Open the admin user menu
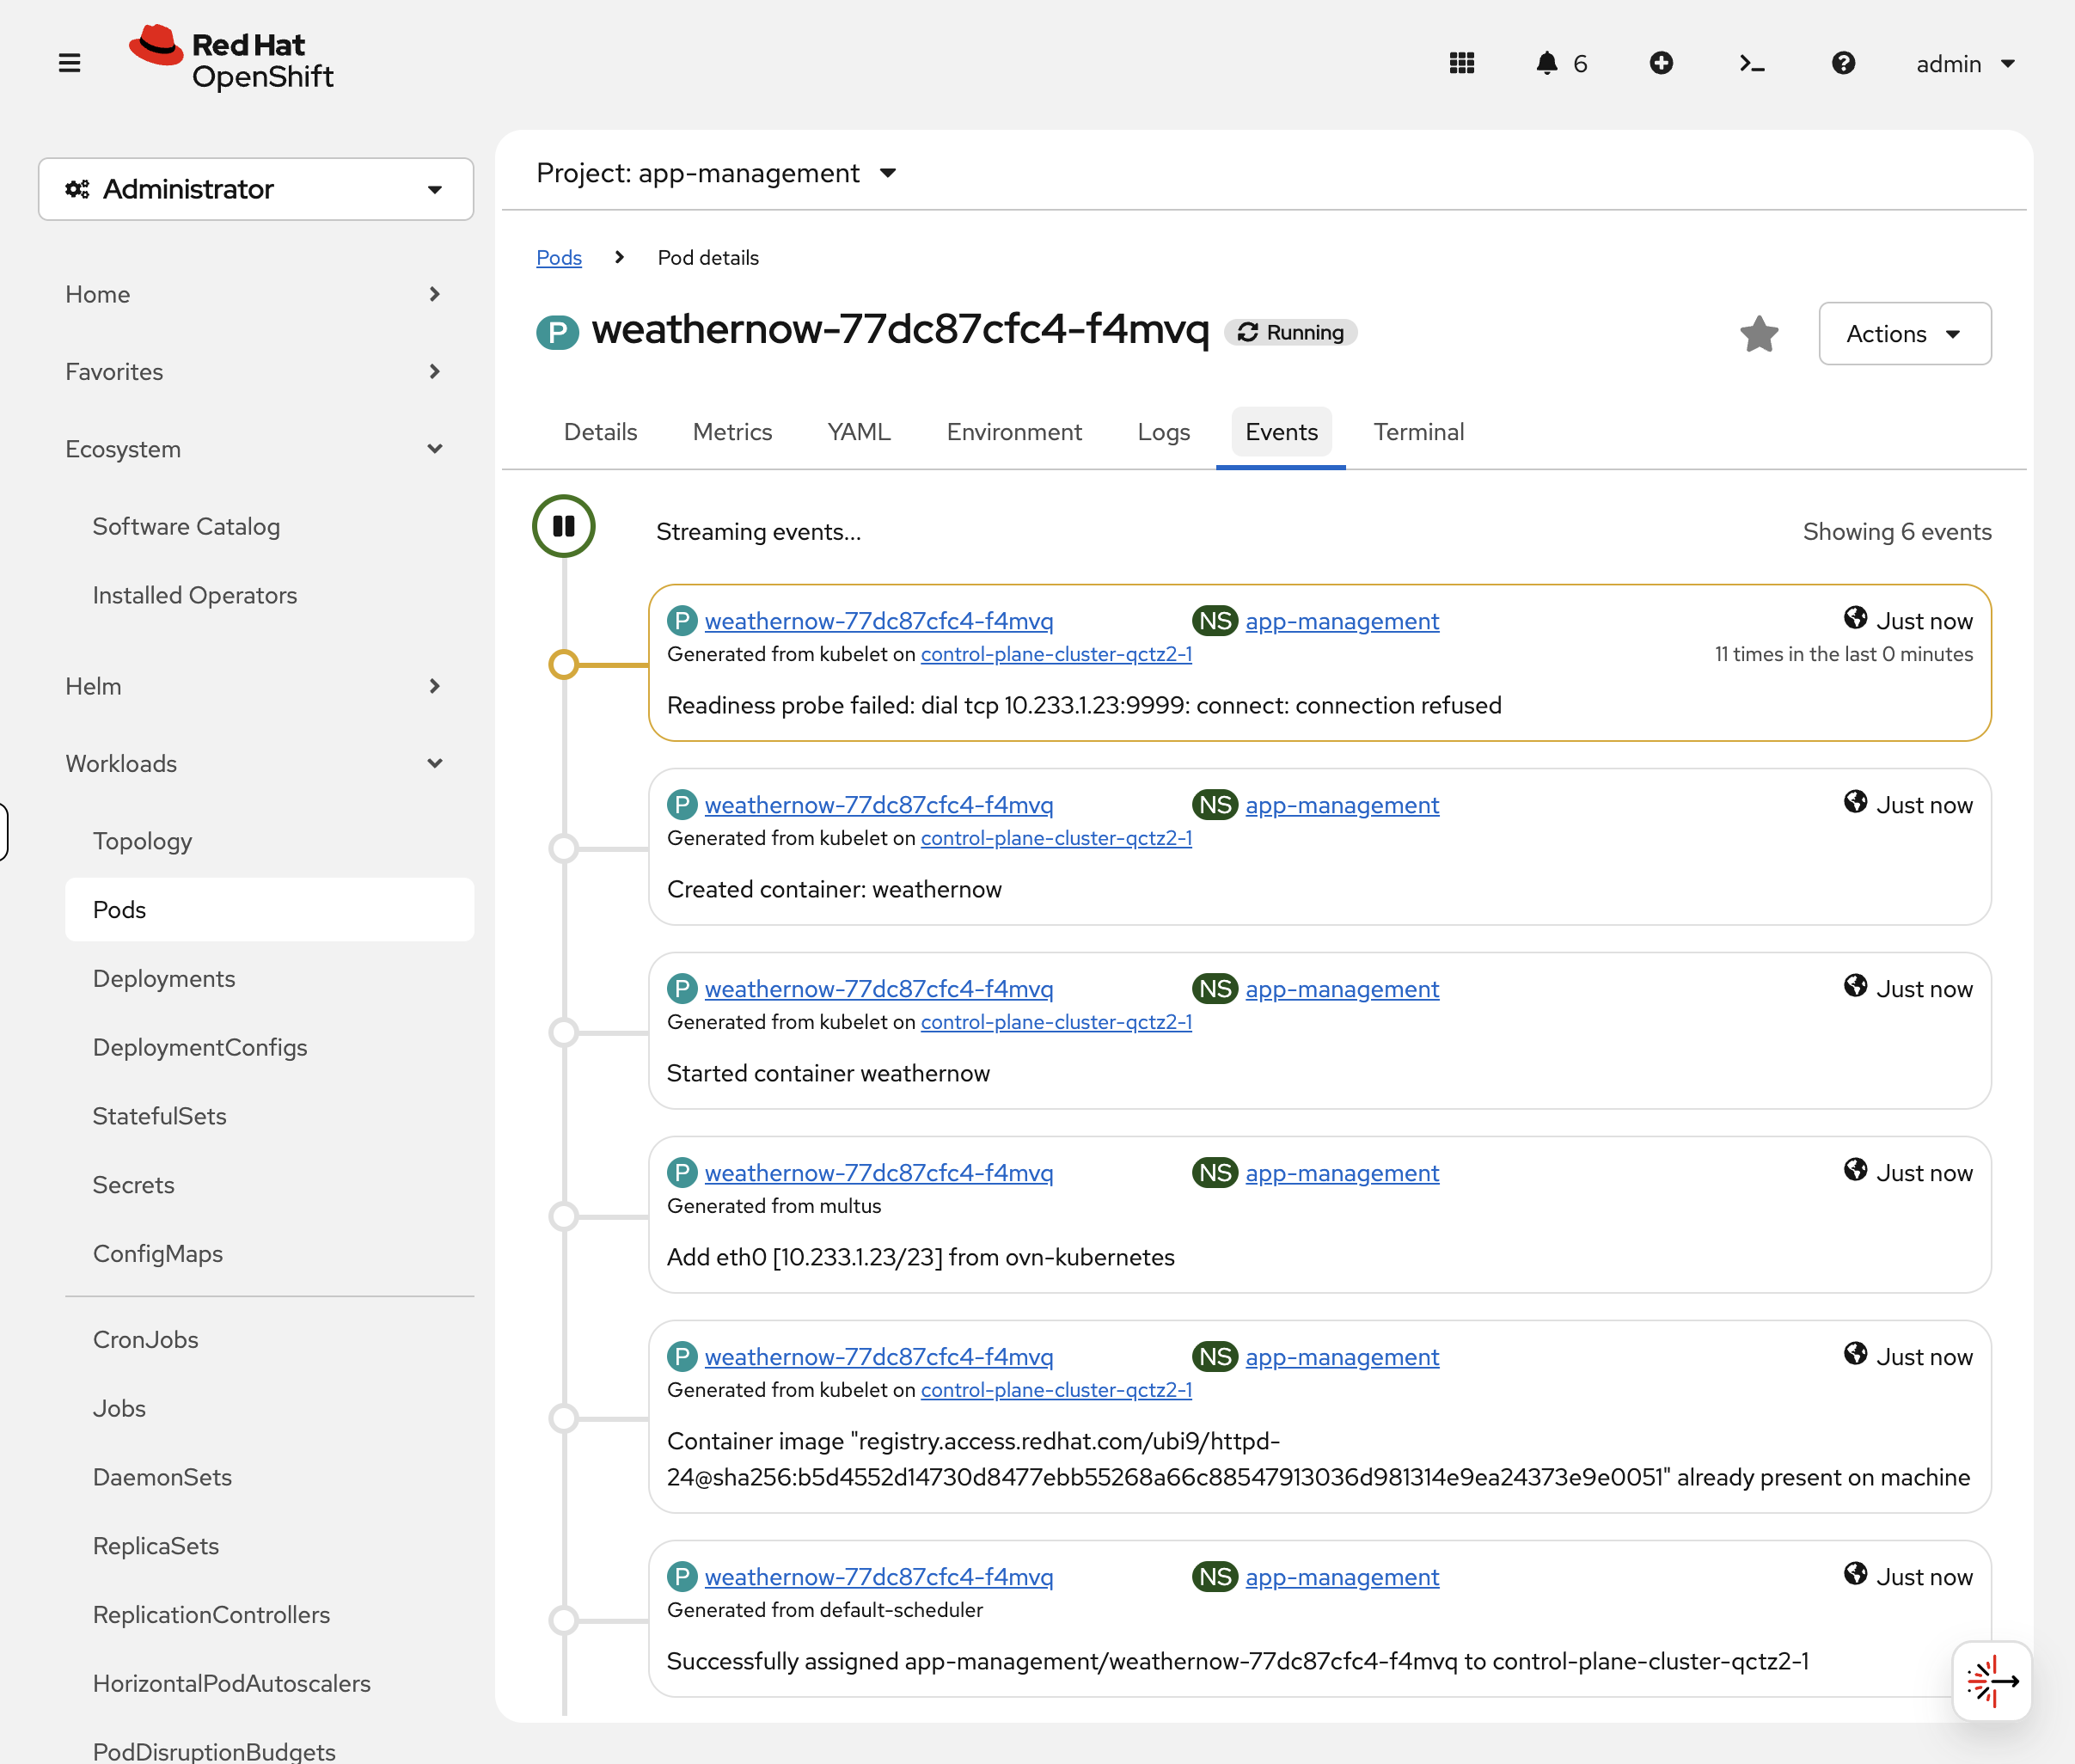Screen dimensions: 2075x1764 (1964, 63)
